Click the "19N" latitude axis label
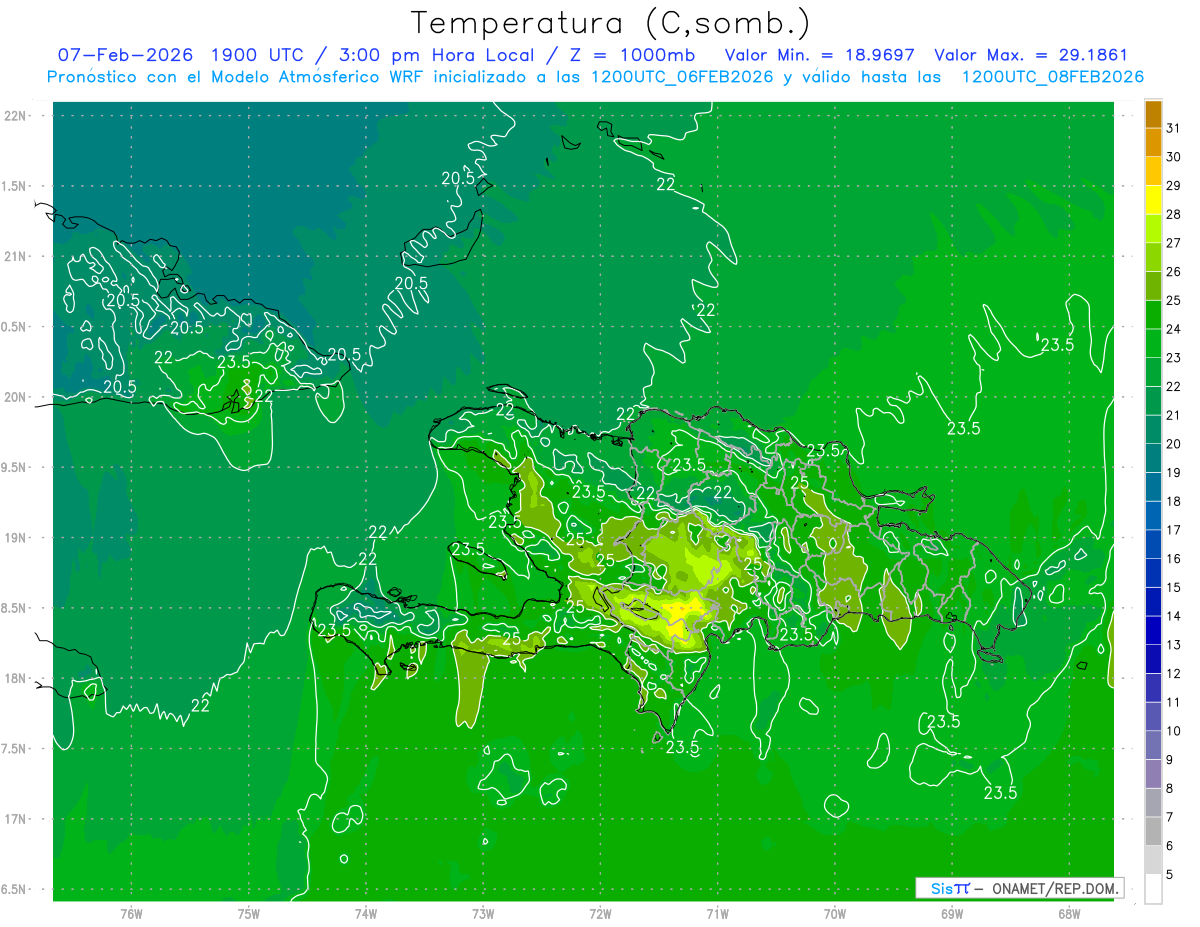1200x927 pixels. pos(16,538)
